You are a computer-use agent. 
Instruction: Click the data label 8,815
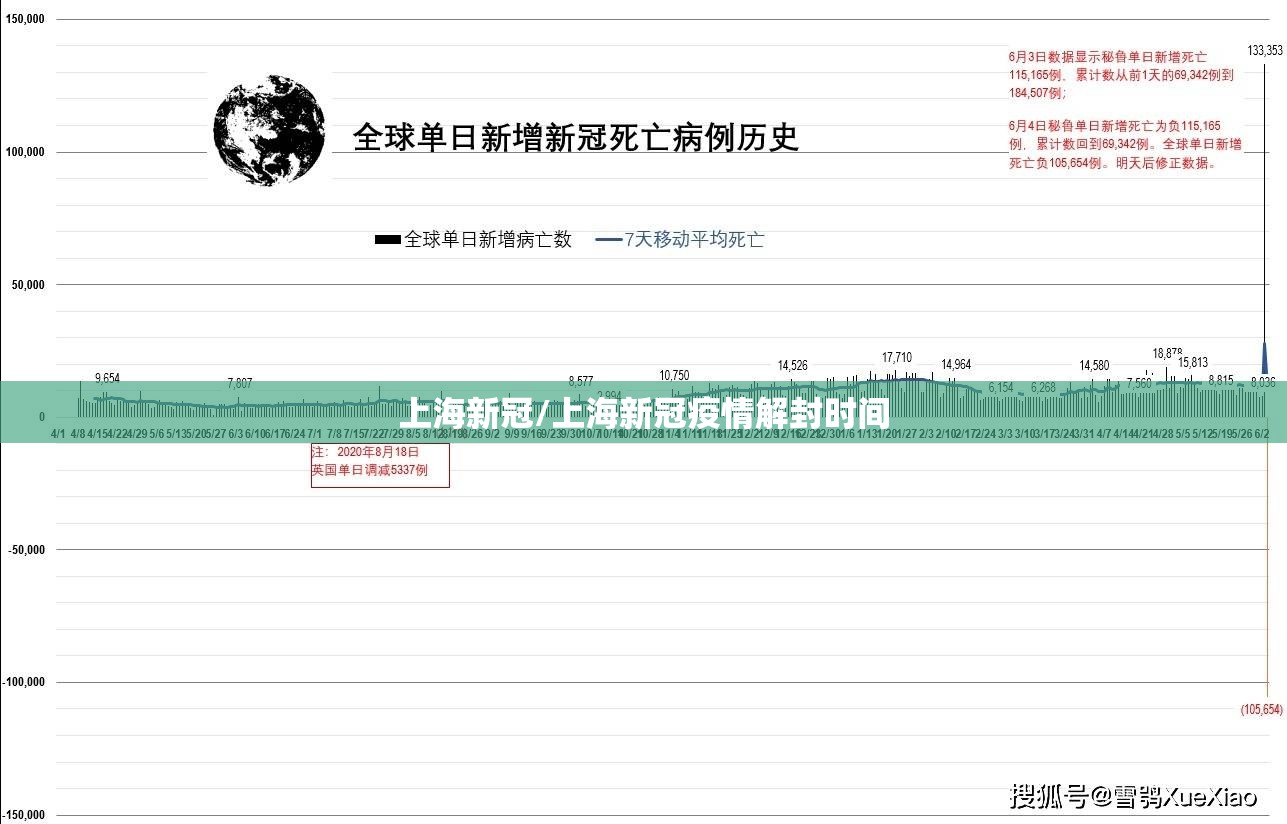click(1221, 380)
